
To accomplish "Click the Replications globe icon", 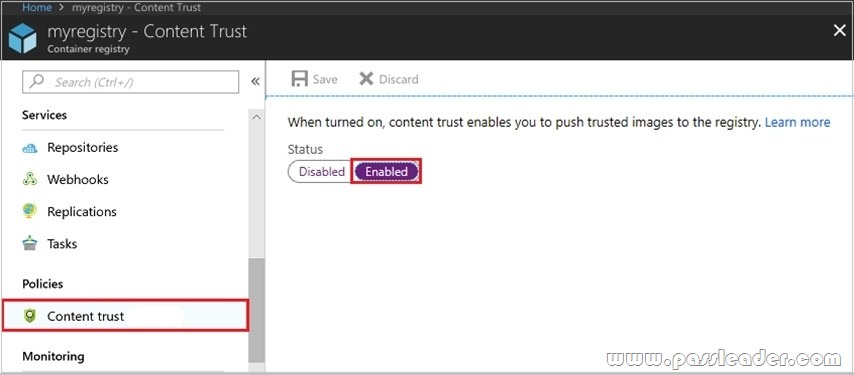I will pos(29,211).
